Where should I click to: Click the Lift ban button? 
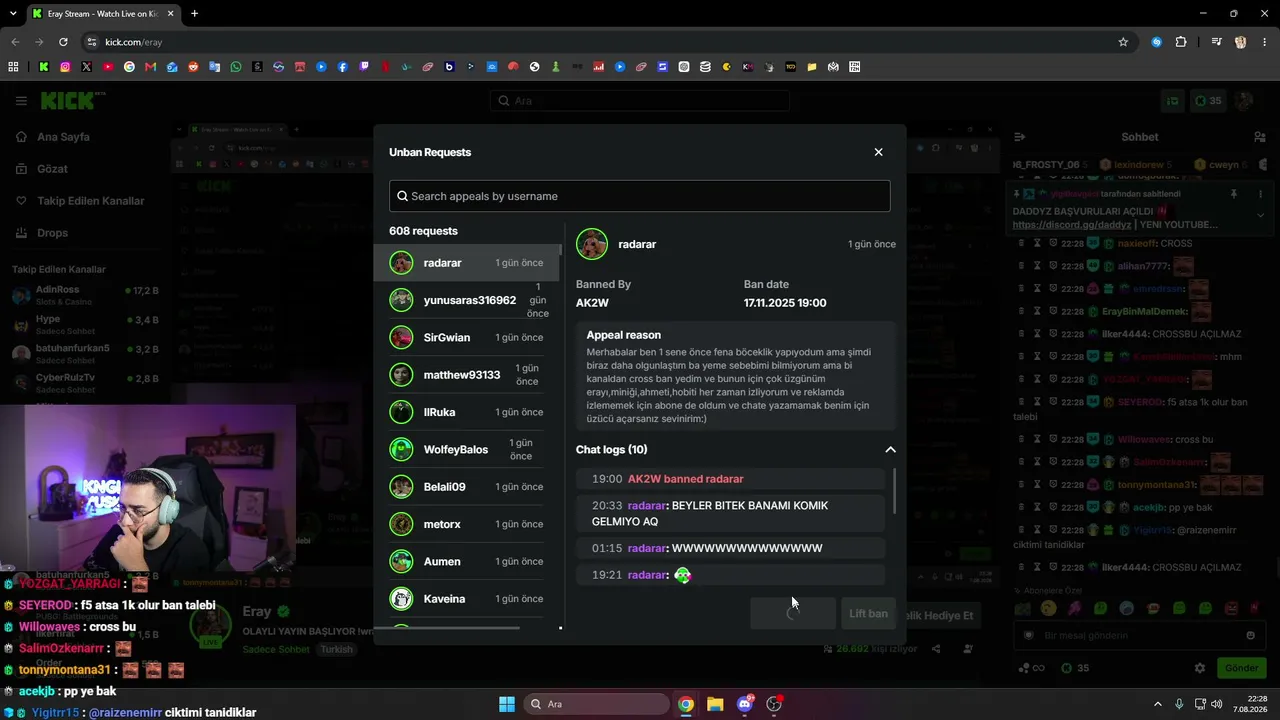[868, 613]
